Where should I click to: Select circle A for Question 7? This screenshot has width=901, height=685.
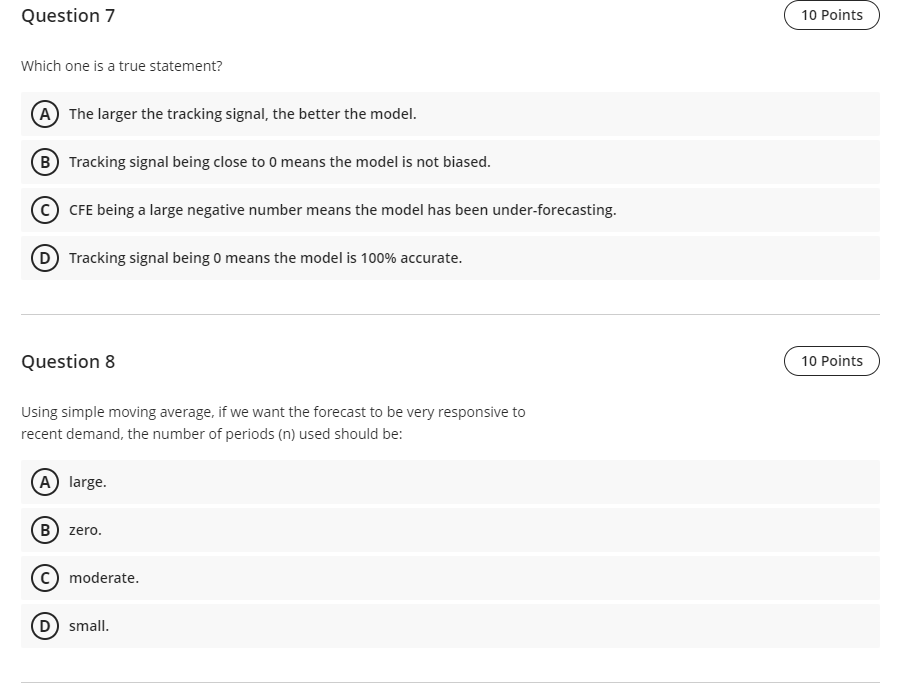click(x=45, y=114)
